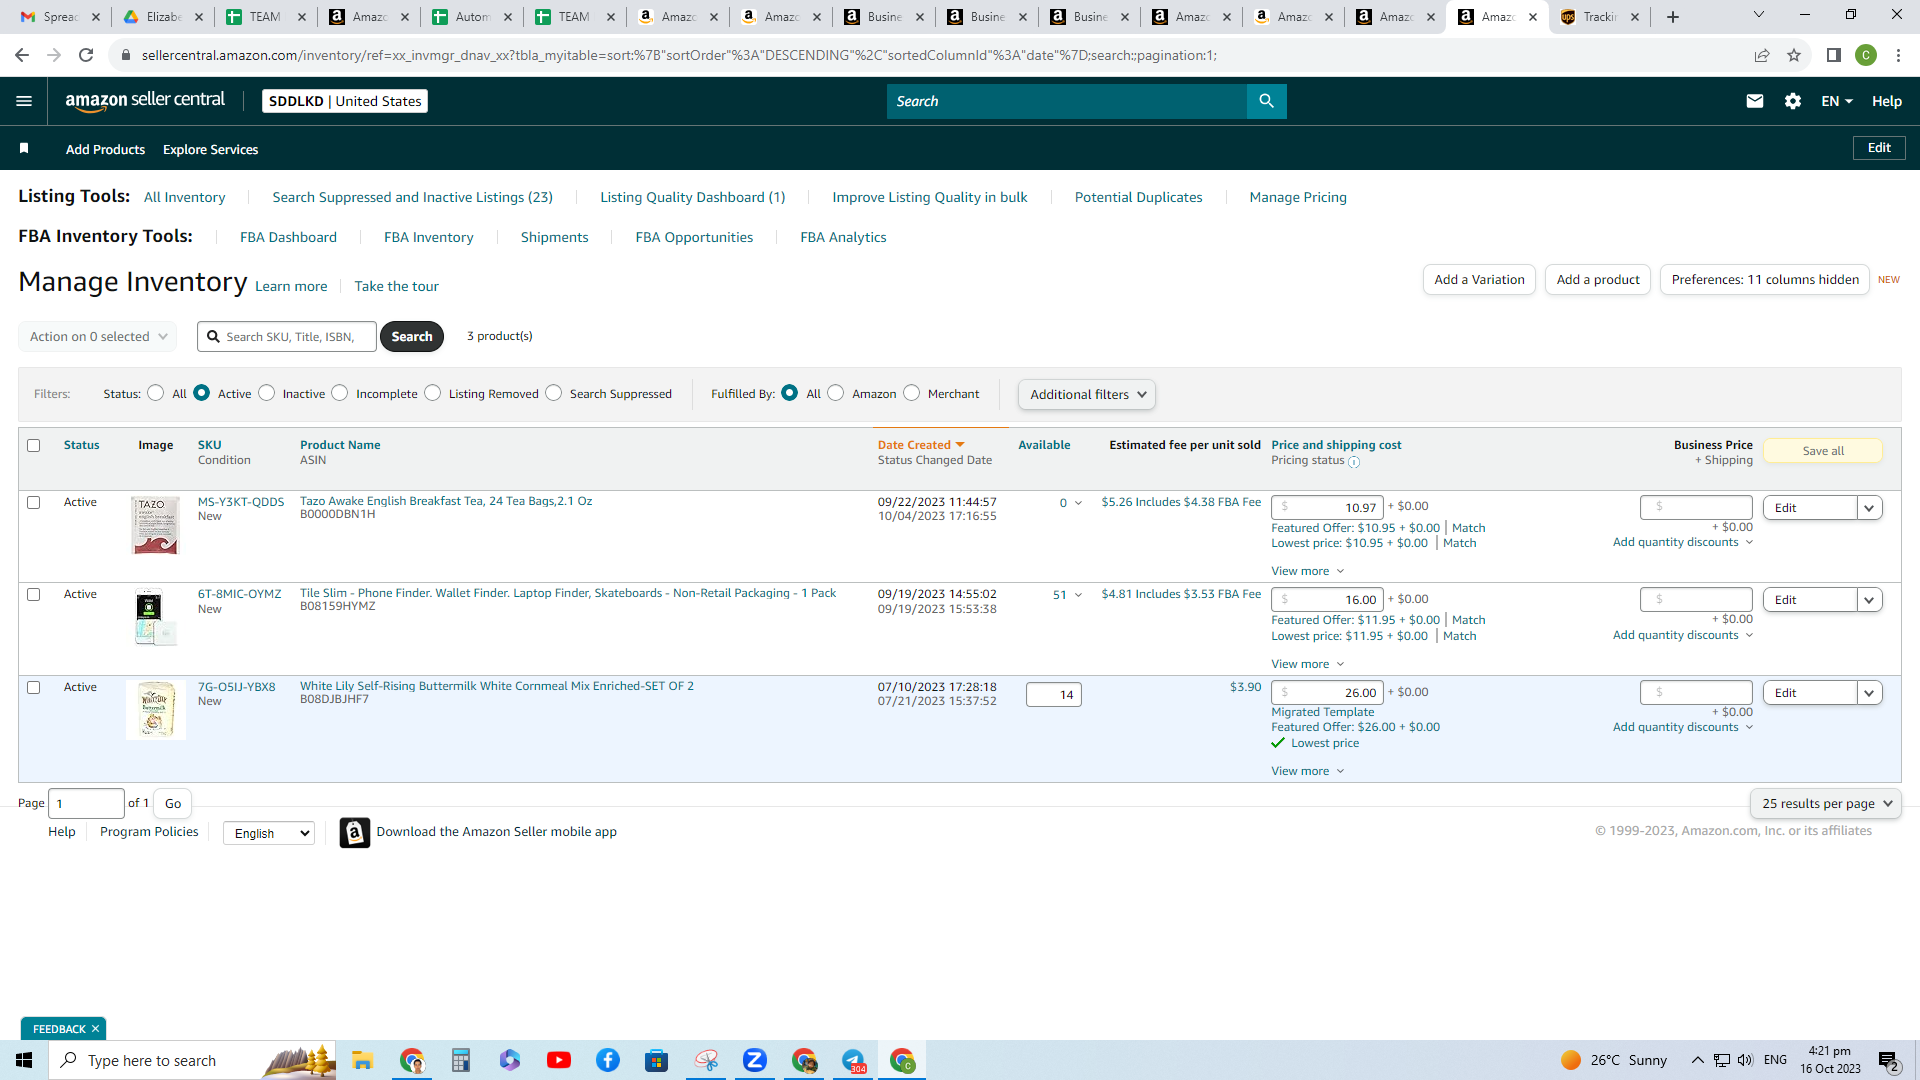The image size is (1920, 1080).
Task: Select the Inactive status filter
Action: [267, 393]
